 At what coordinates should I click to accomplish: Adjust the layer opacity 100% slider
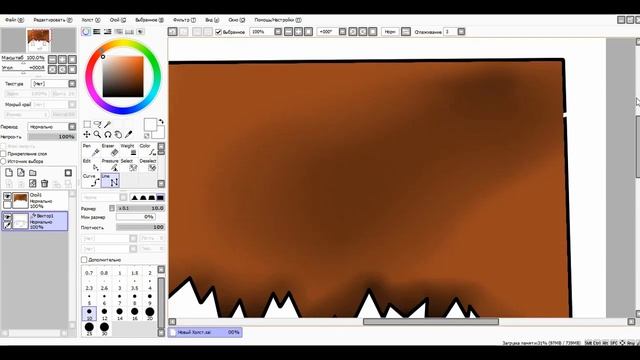point(51,137)
